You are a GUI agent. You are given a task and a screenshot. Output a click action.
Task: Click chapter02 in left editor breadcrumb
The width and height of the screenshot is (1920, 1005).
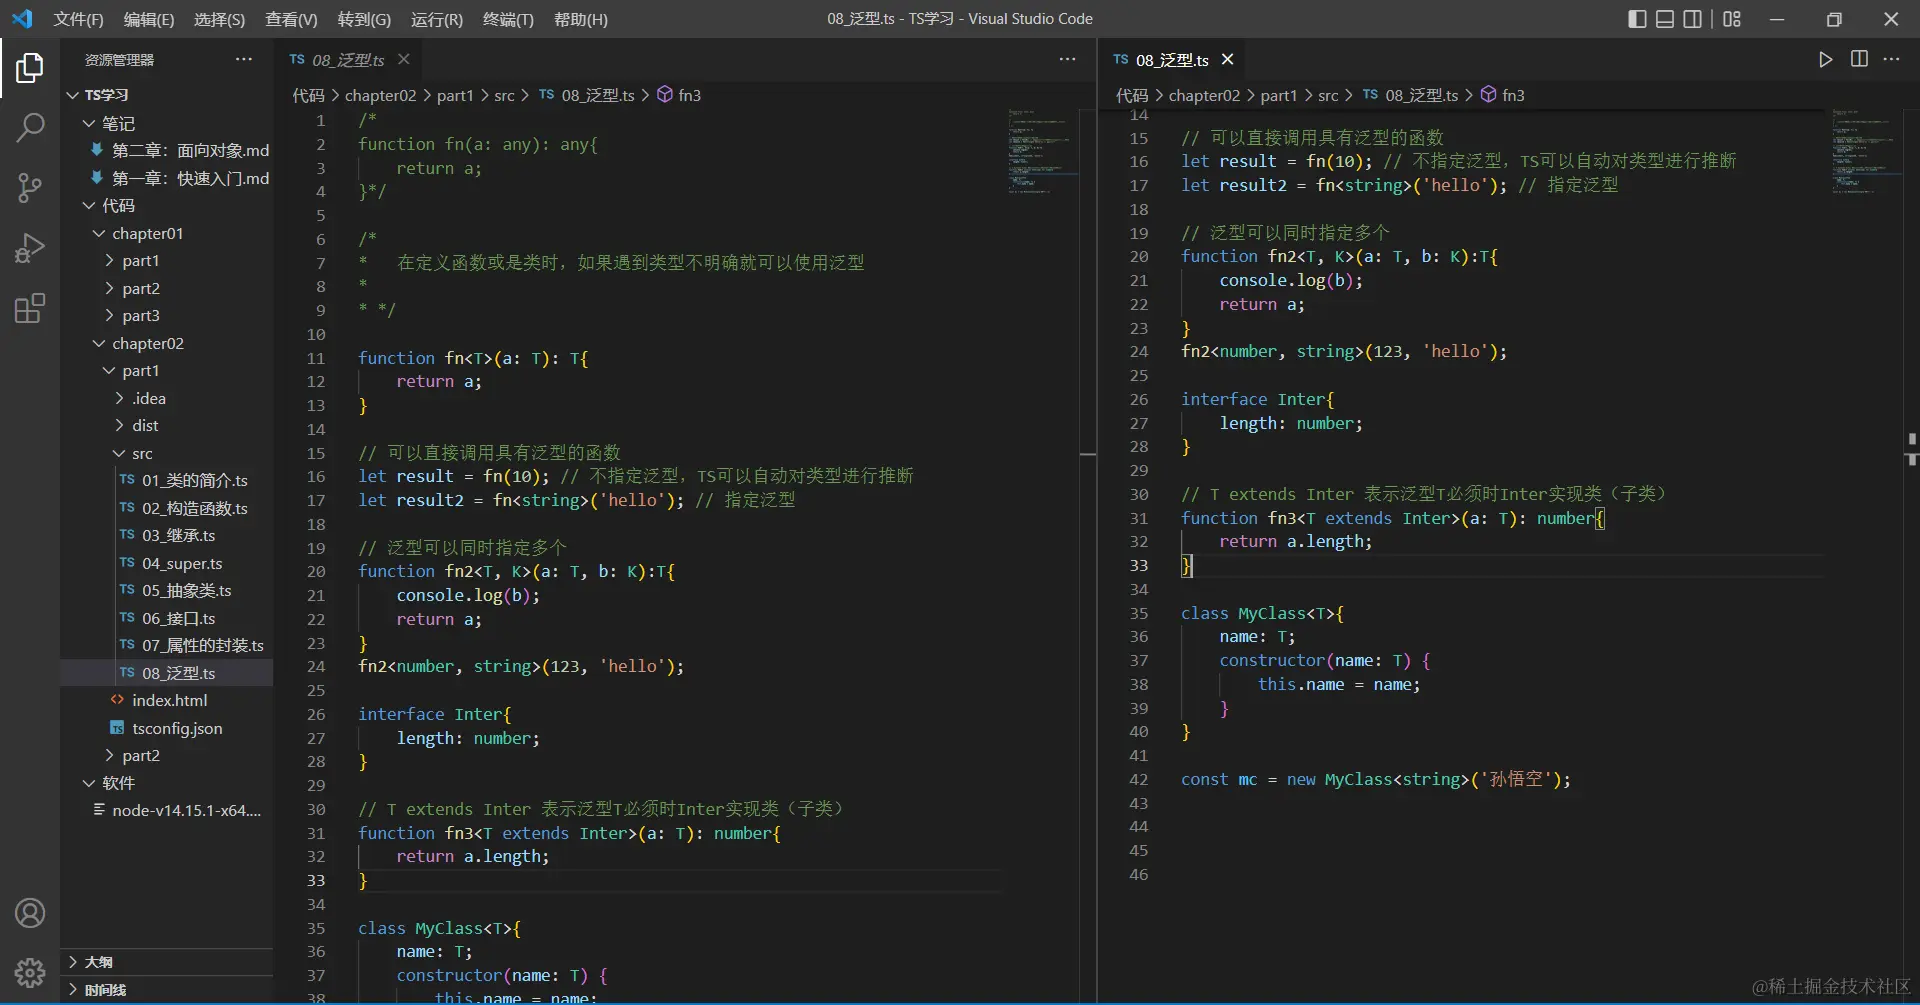(380, 95)
